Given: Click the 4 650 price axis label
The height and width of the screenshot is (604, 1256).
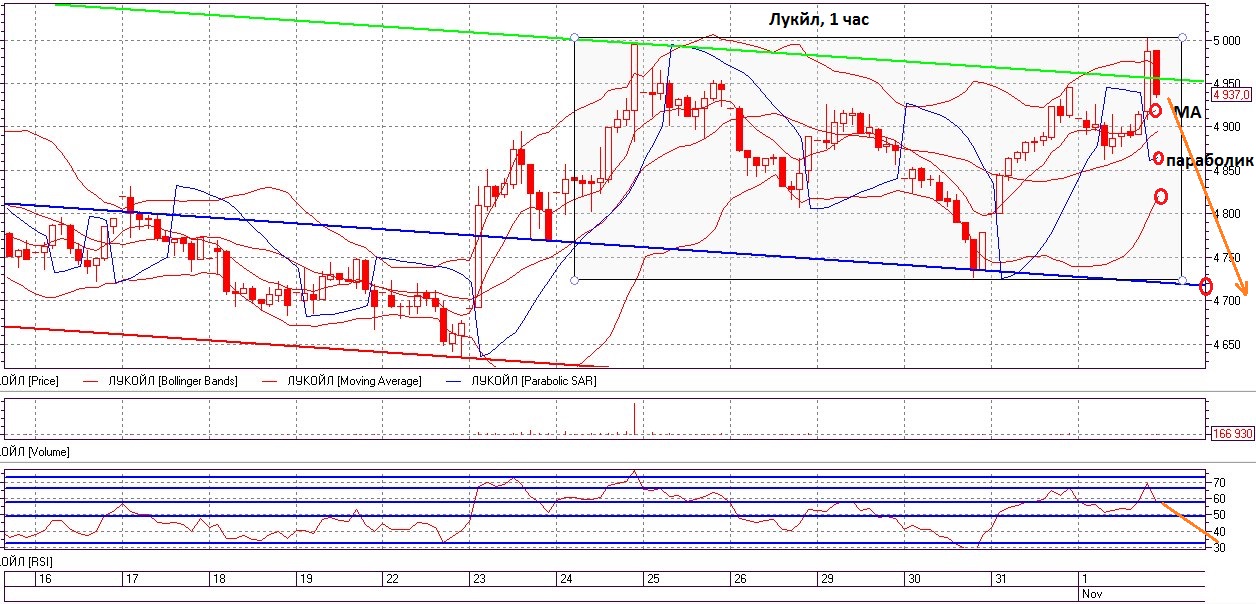Looking at the screenshot, I should [1227, 344].
